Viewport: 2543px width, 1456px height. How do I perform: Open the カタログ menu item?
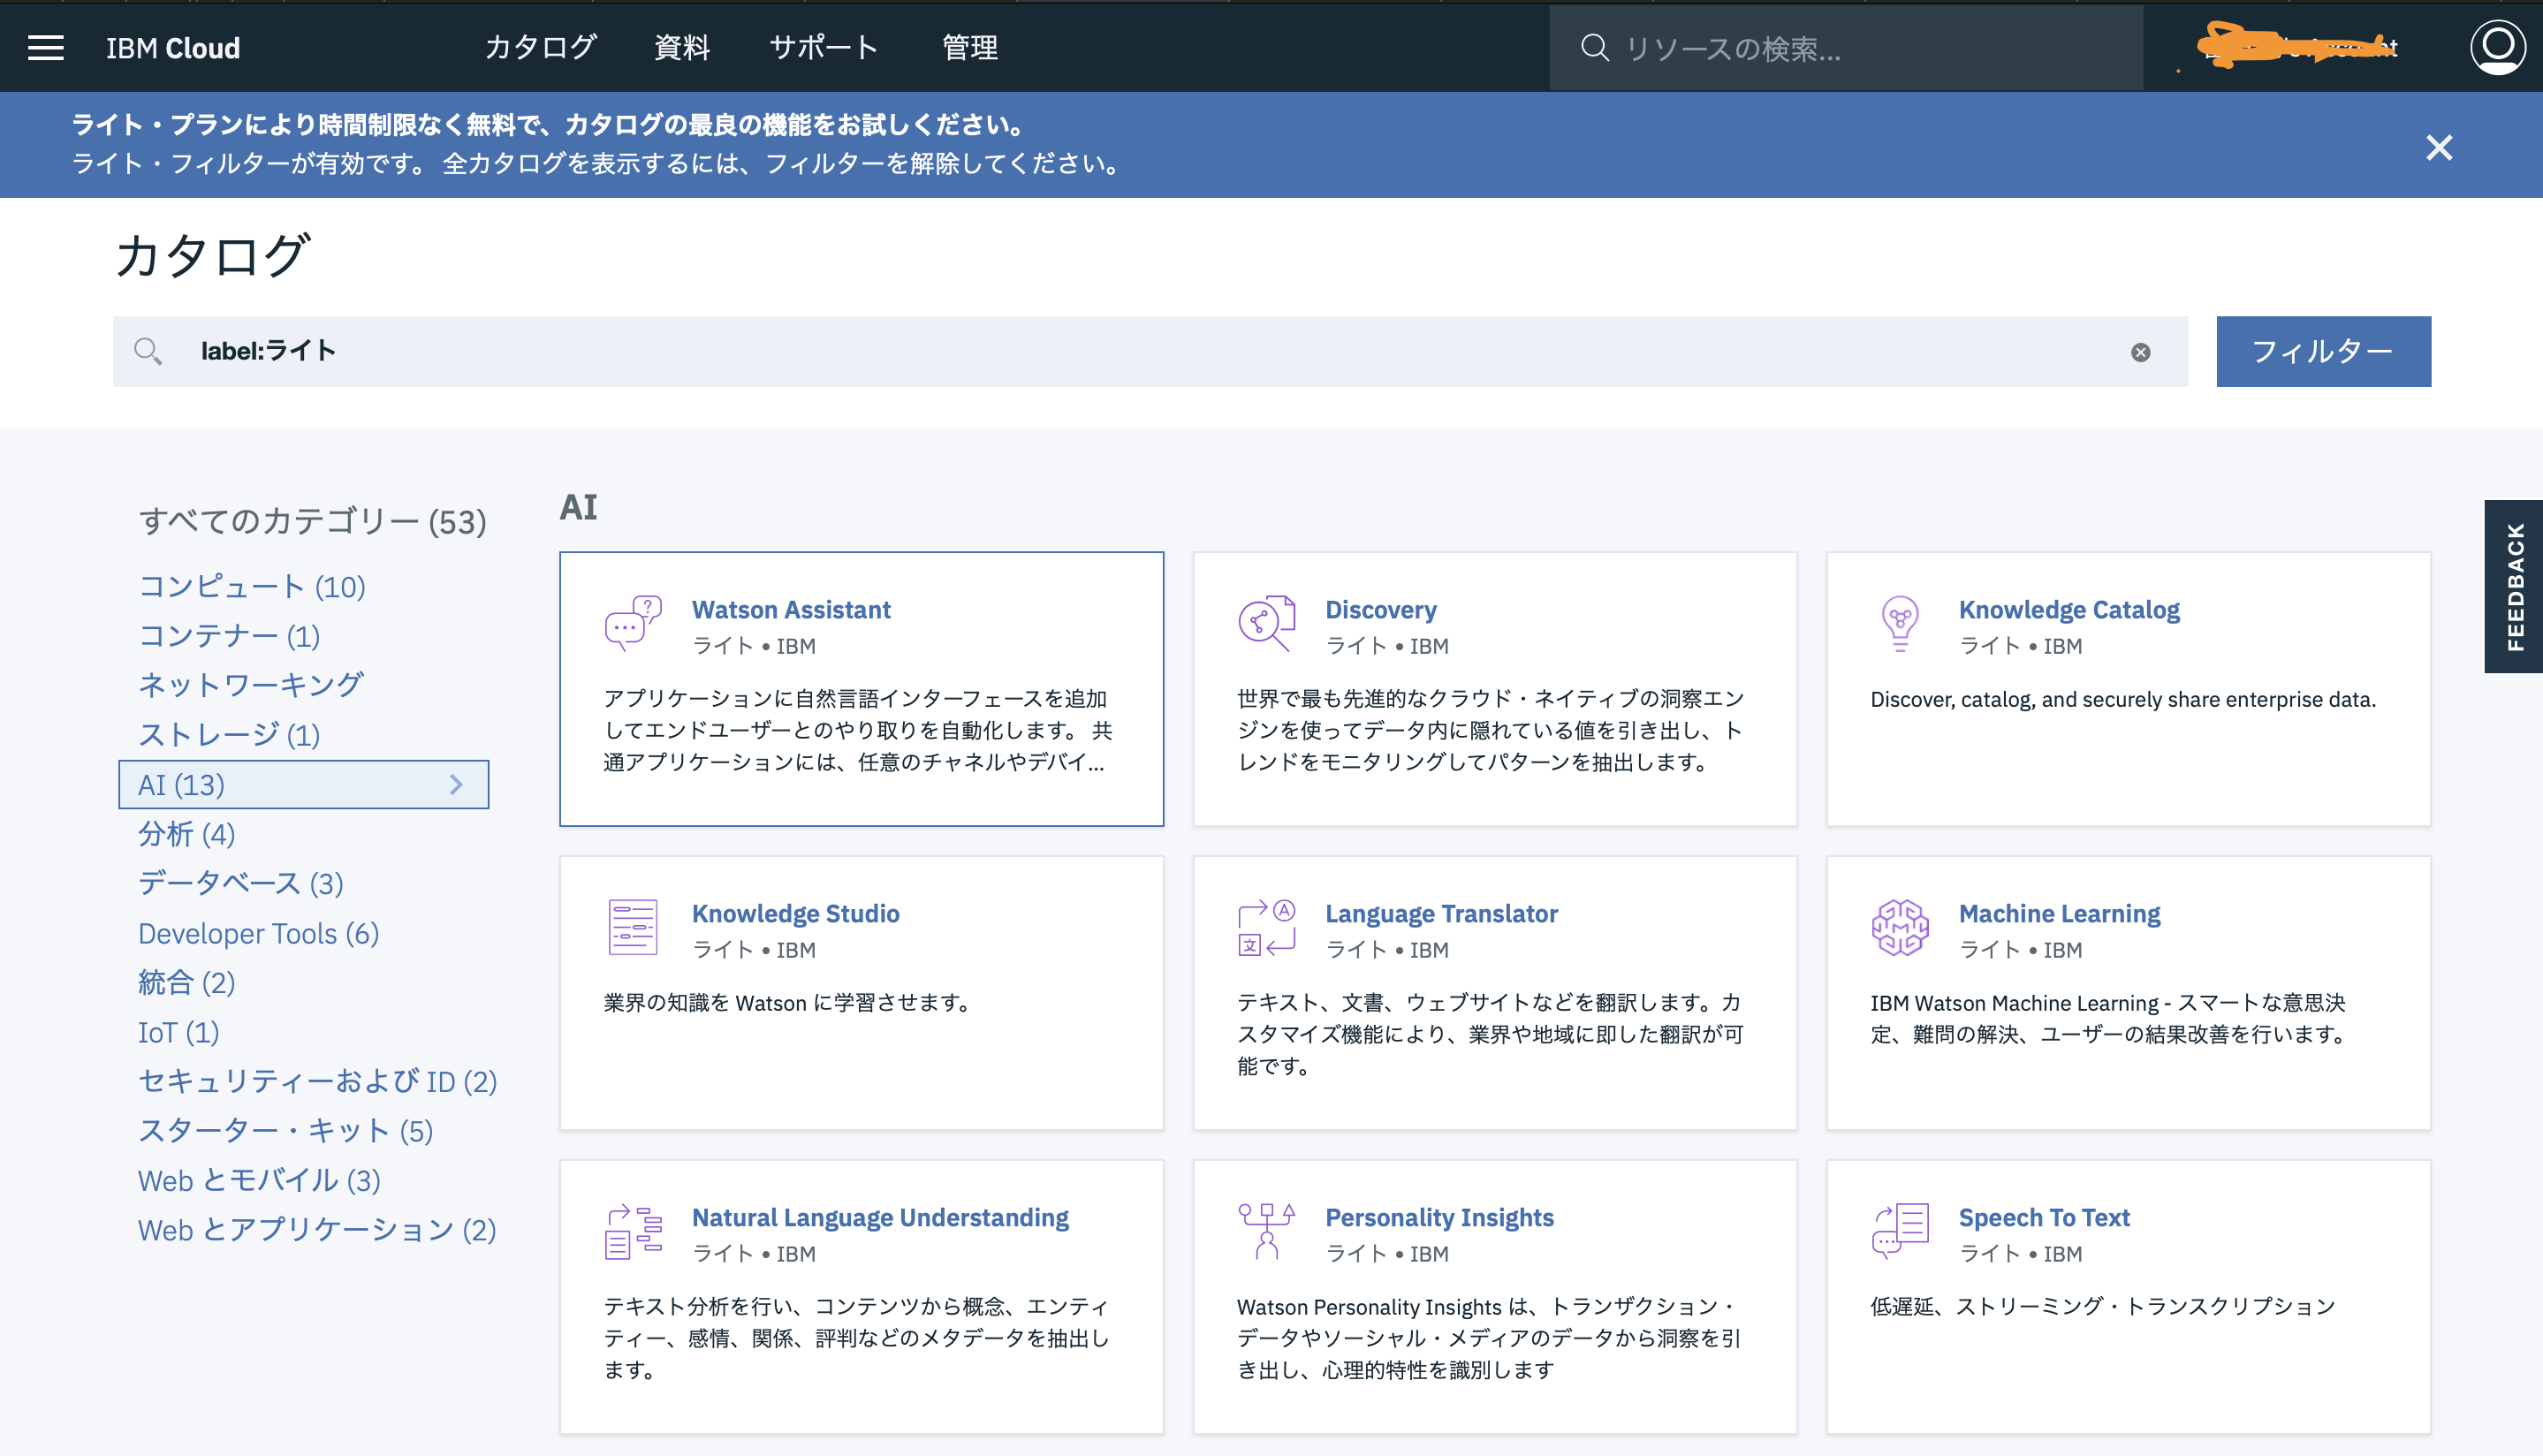pyautogui.click(x=541, y=47)
